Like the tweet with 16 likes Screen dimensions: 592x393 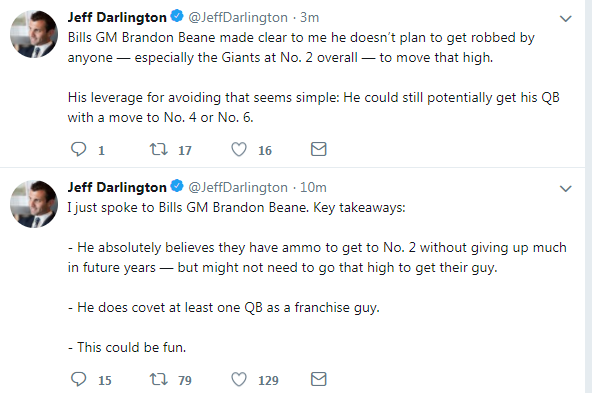(239, 149)
